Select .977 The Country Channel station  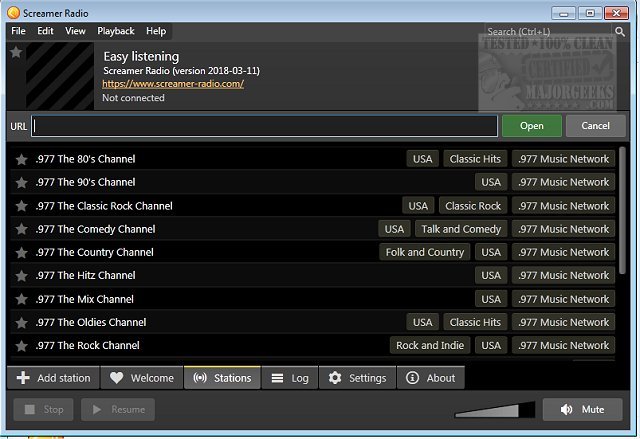pos(312,253)
